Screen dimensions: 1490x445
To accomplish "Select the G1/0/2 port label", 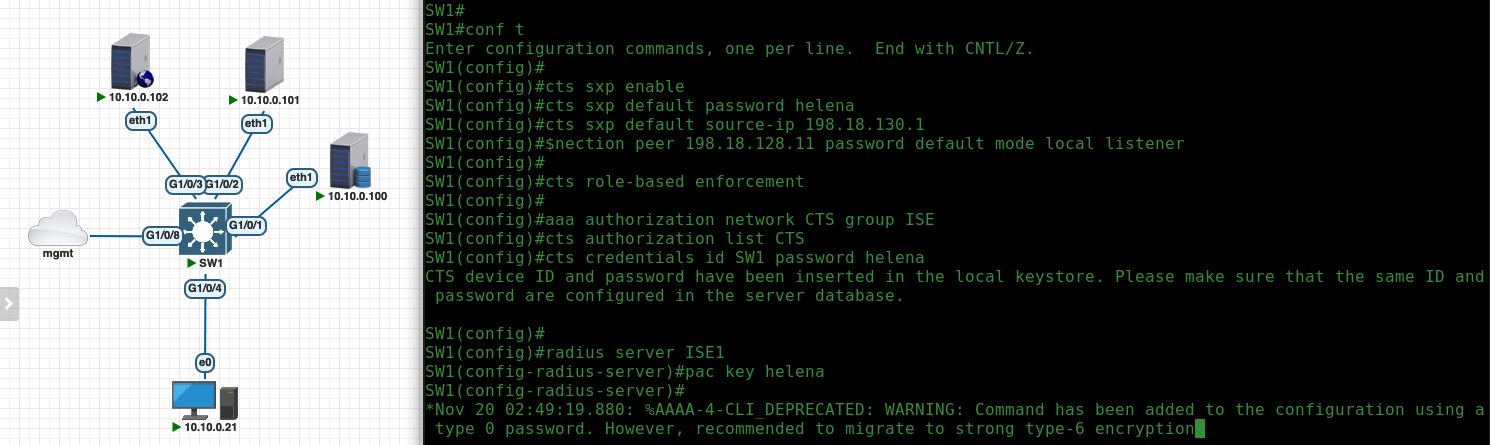I will point(224,185).
